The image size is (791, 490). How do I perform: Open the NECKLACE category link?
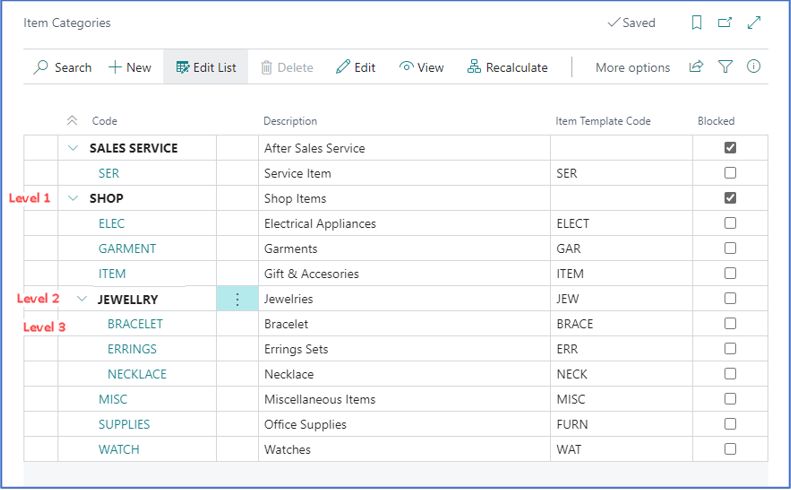137,374
